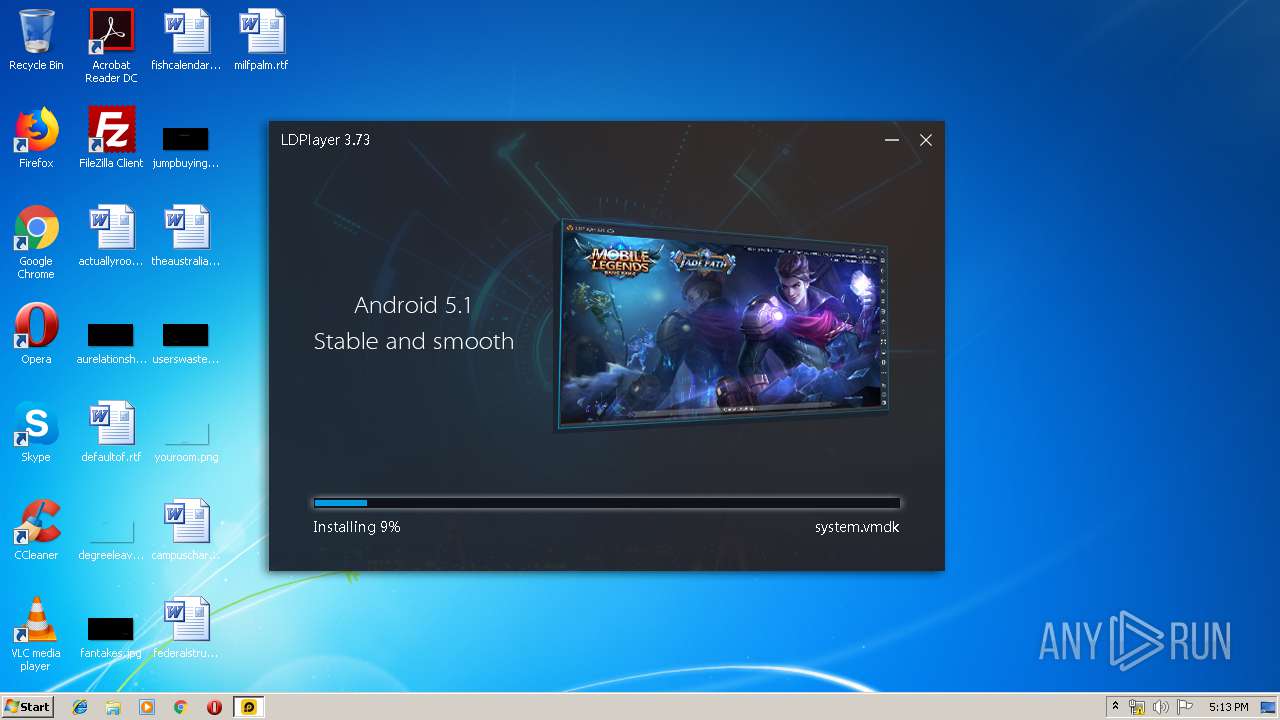Click the 'Android 5.1' heading text
Viewport: 1280px width, 720px height.
(413, 305)
